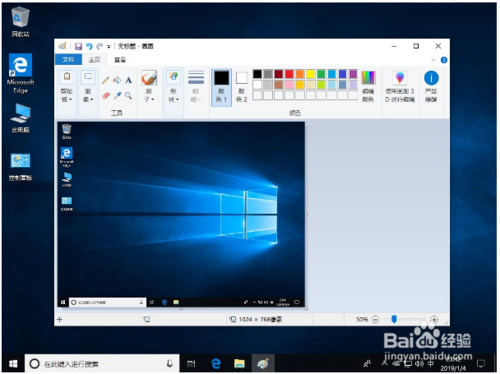The width and height of the screenshot is (500, 374).
Task: Select Color 1 foreground box
Action: [221, 87]
